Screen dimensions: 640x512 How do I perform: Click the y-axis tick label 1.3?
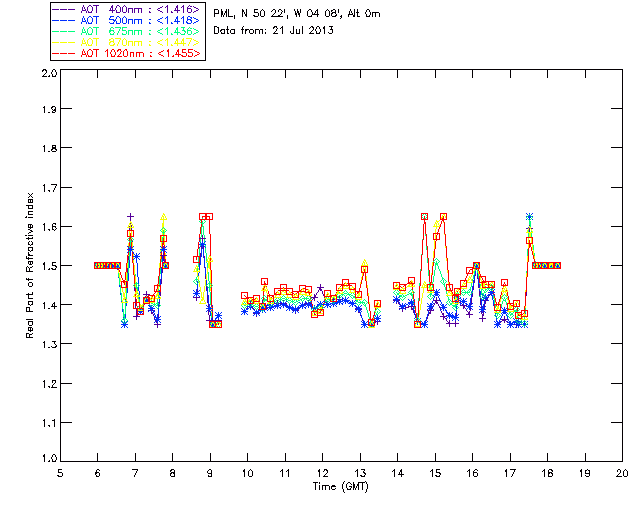point(49,344)
